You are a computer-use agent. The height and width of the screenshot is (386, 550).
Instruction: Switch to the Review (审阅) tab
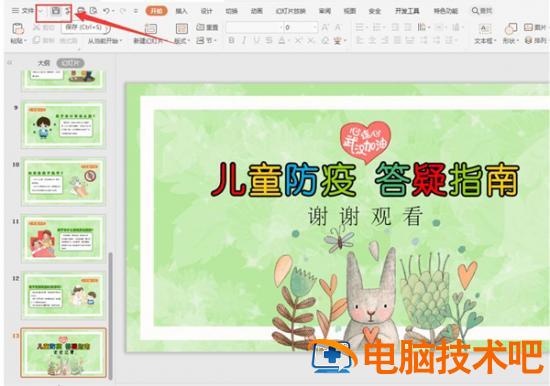point(324,11)
